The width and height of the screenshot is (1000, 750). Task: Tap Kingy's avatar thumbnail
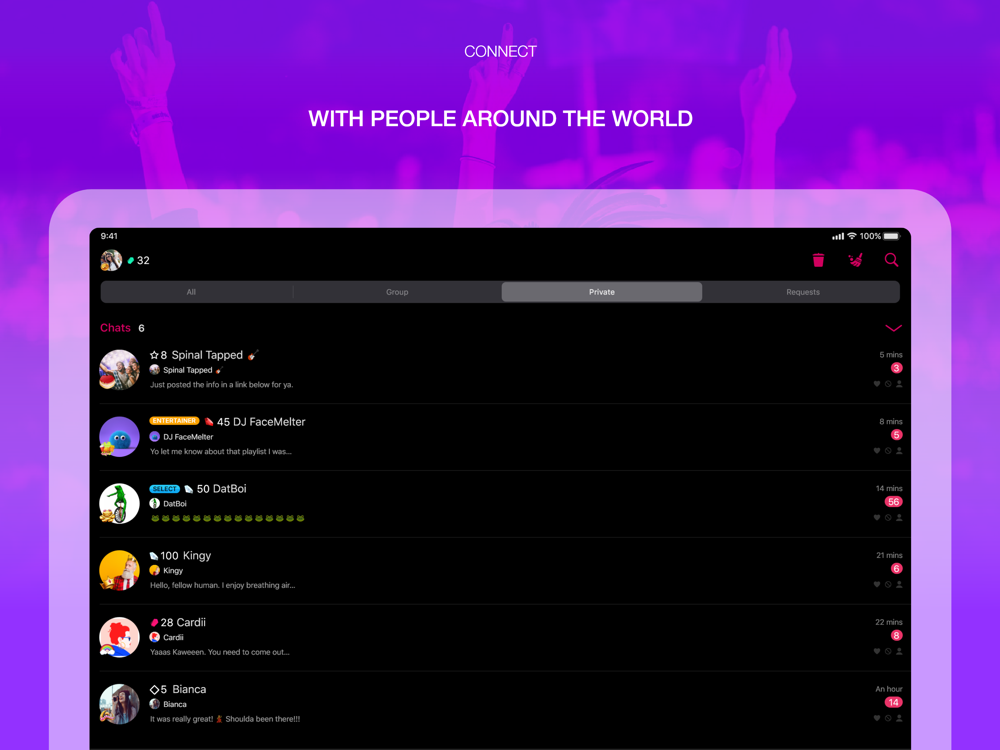pyautogui.click(x=119, y=571)
